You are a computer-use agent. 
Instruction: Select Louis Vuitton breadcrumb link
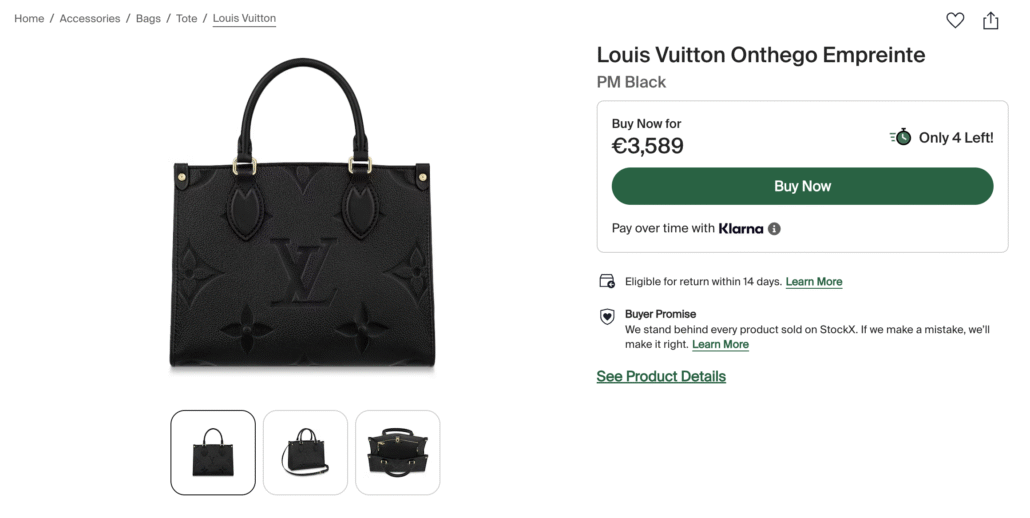click(x=244, y=18)
